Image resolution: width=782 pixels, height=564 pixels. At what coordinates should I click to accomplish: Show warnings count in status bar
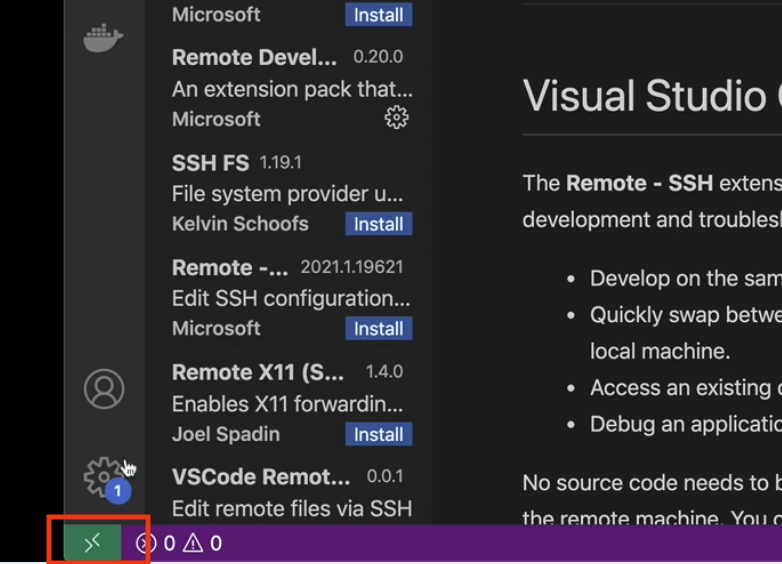(x=202, y=543)
